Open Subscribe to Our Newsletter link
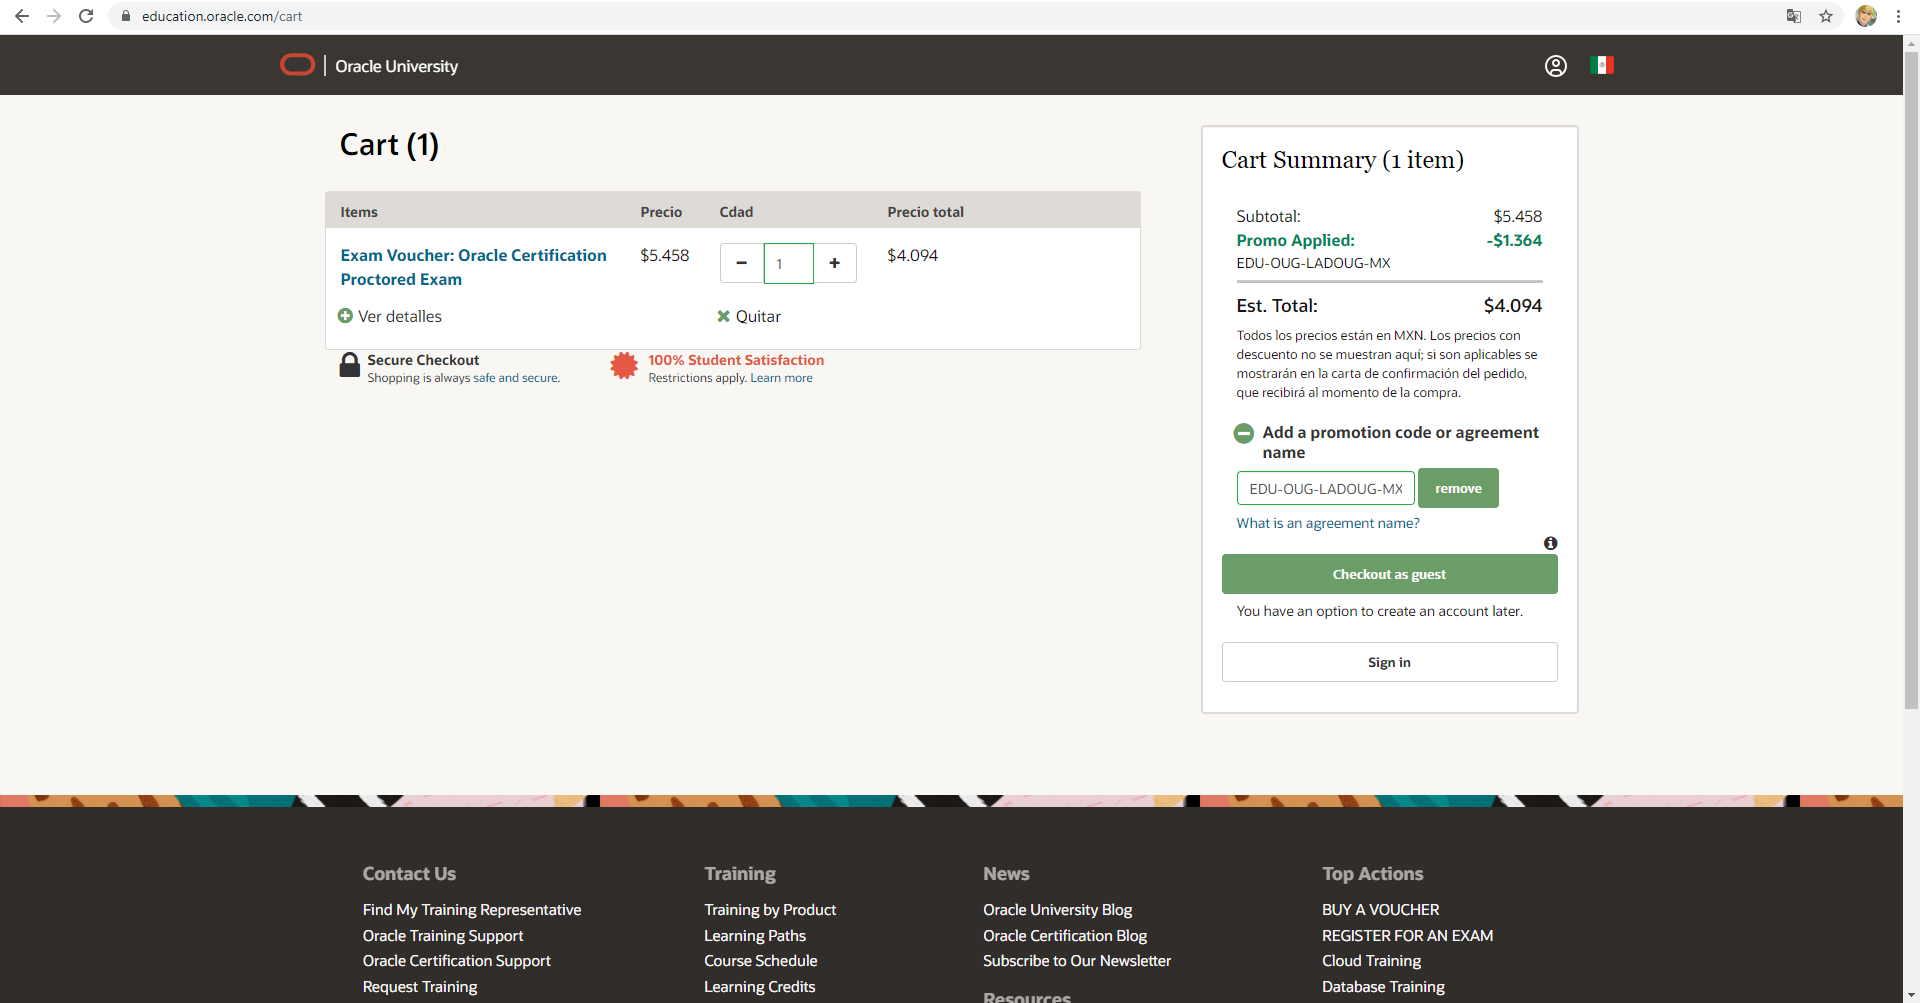Viewport: 1920px width, 1003px height. (x=1077, y=961)
